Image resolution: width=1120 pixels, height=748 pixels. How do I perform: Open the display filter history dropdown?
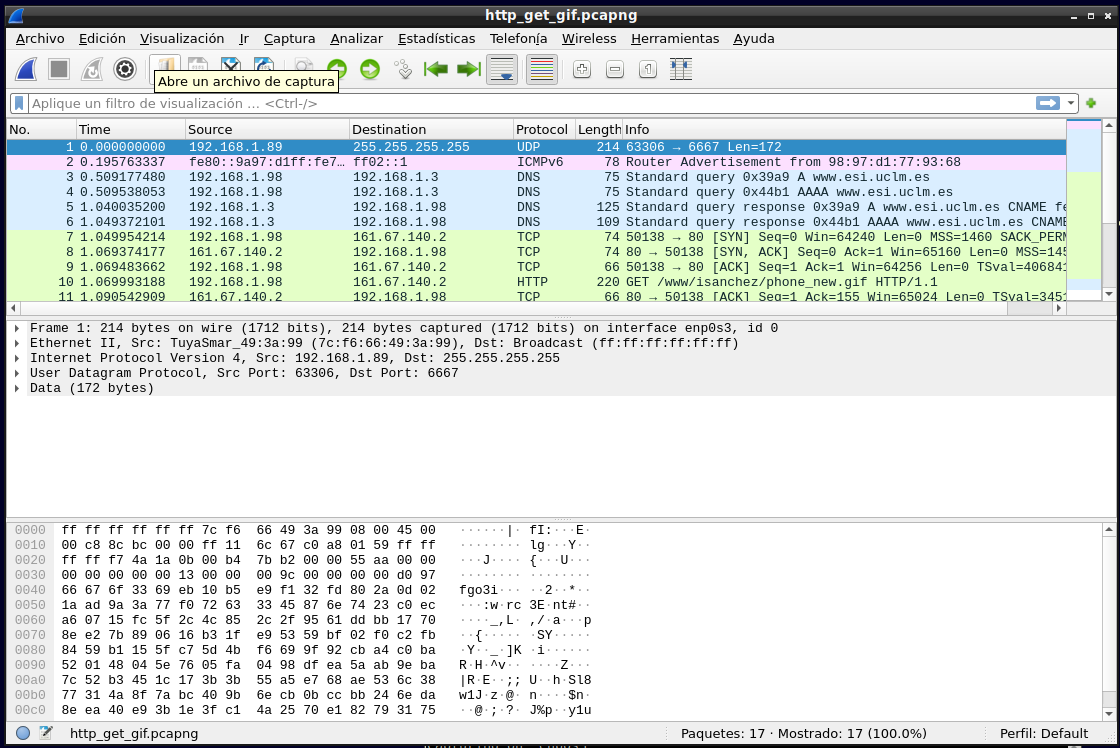(x=1072, y=104)
